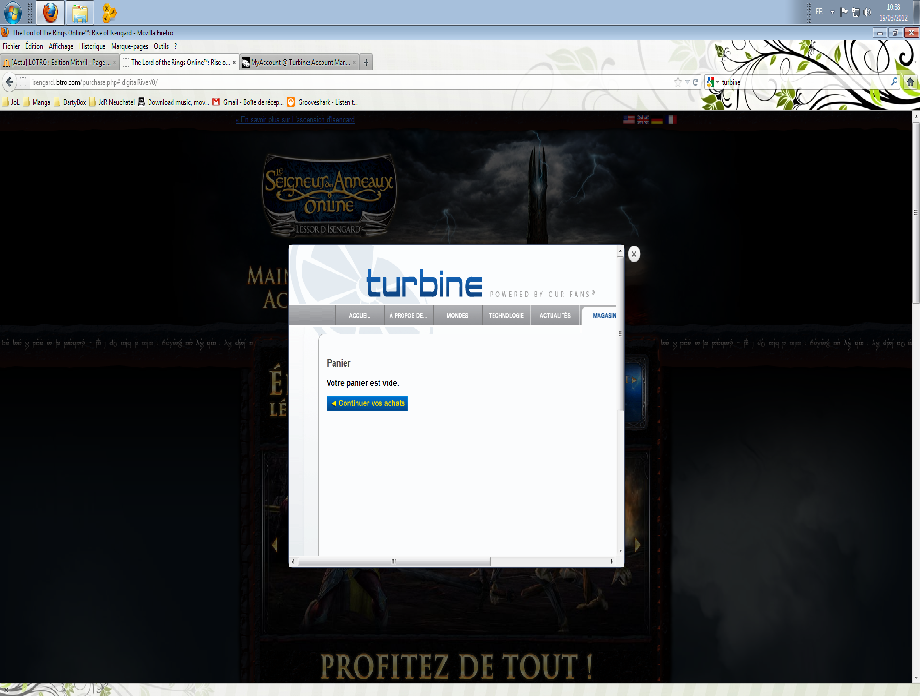Reload the page with refresh icon

696,82
